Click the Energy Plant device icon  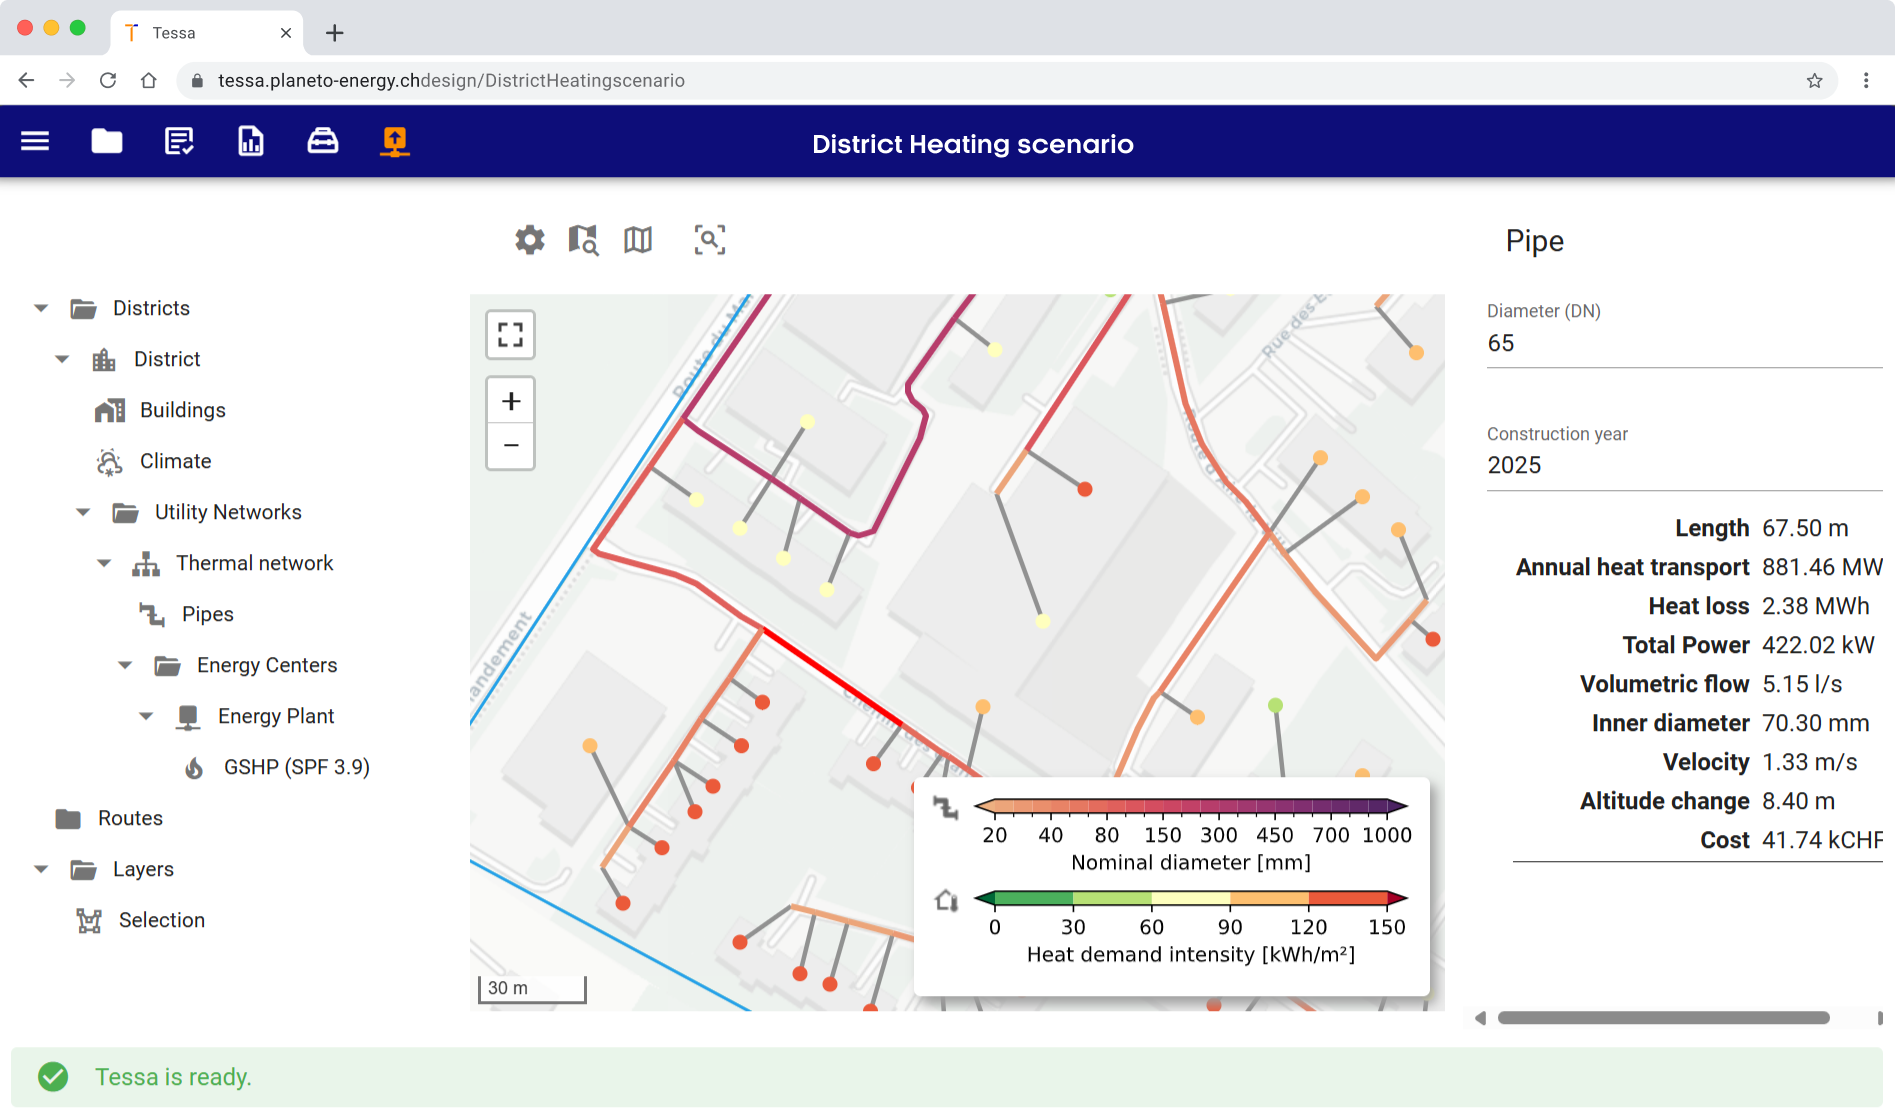pyautogui.click(x=188, y=717)
